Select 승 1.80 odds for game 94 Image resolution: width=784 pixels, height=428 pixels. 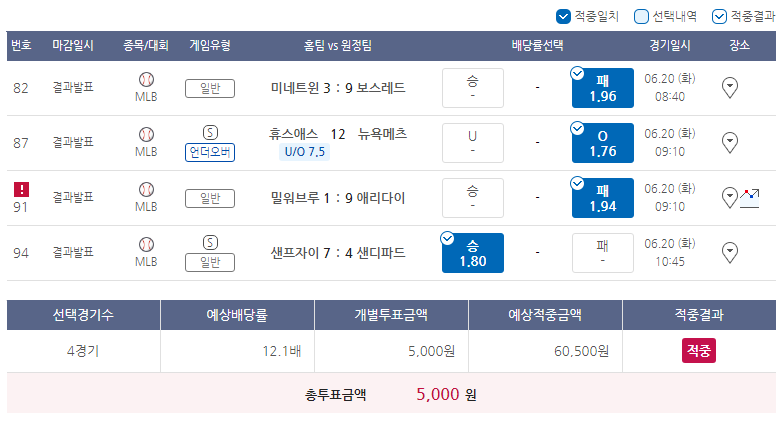tap(472, 253)
